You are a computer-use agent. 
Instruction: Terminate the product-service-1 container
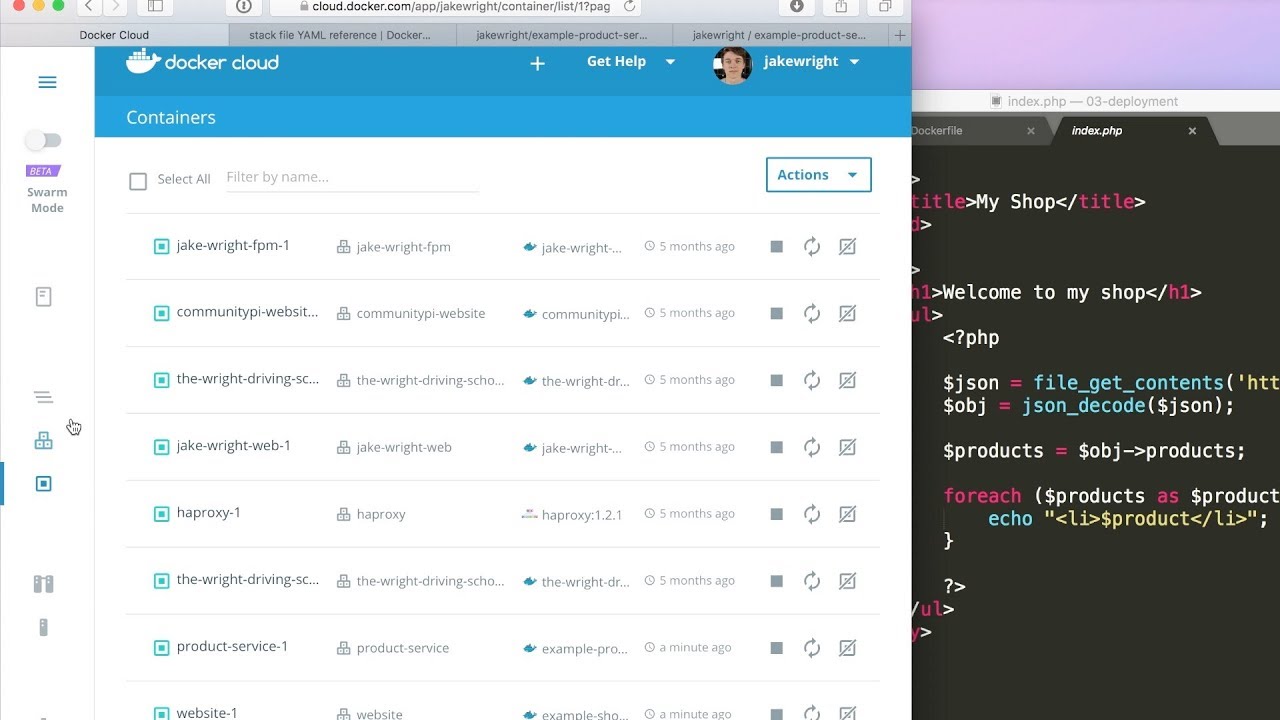click(847, 649)
